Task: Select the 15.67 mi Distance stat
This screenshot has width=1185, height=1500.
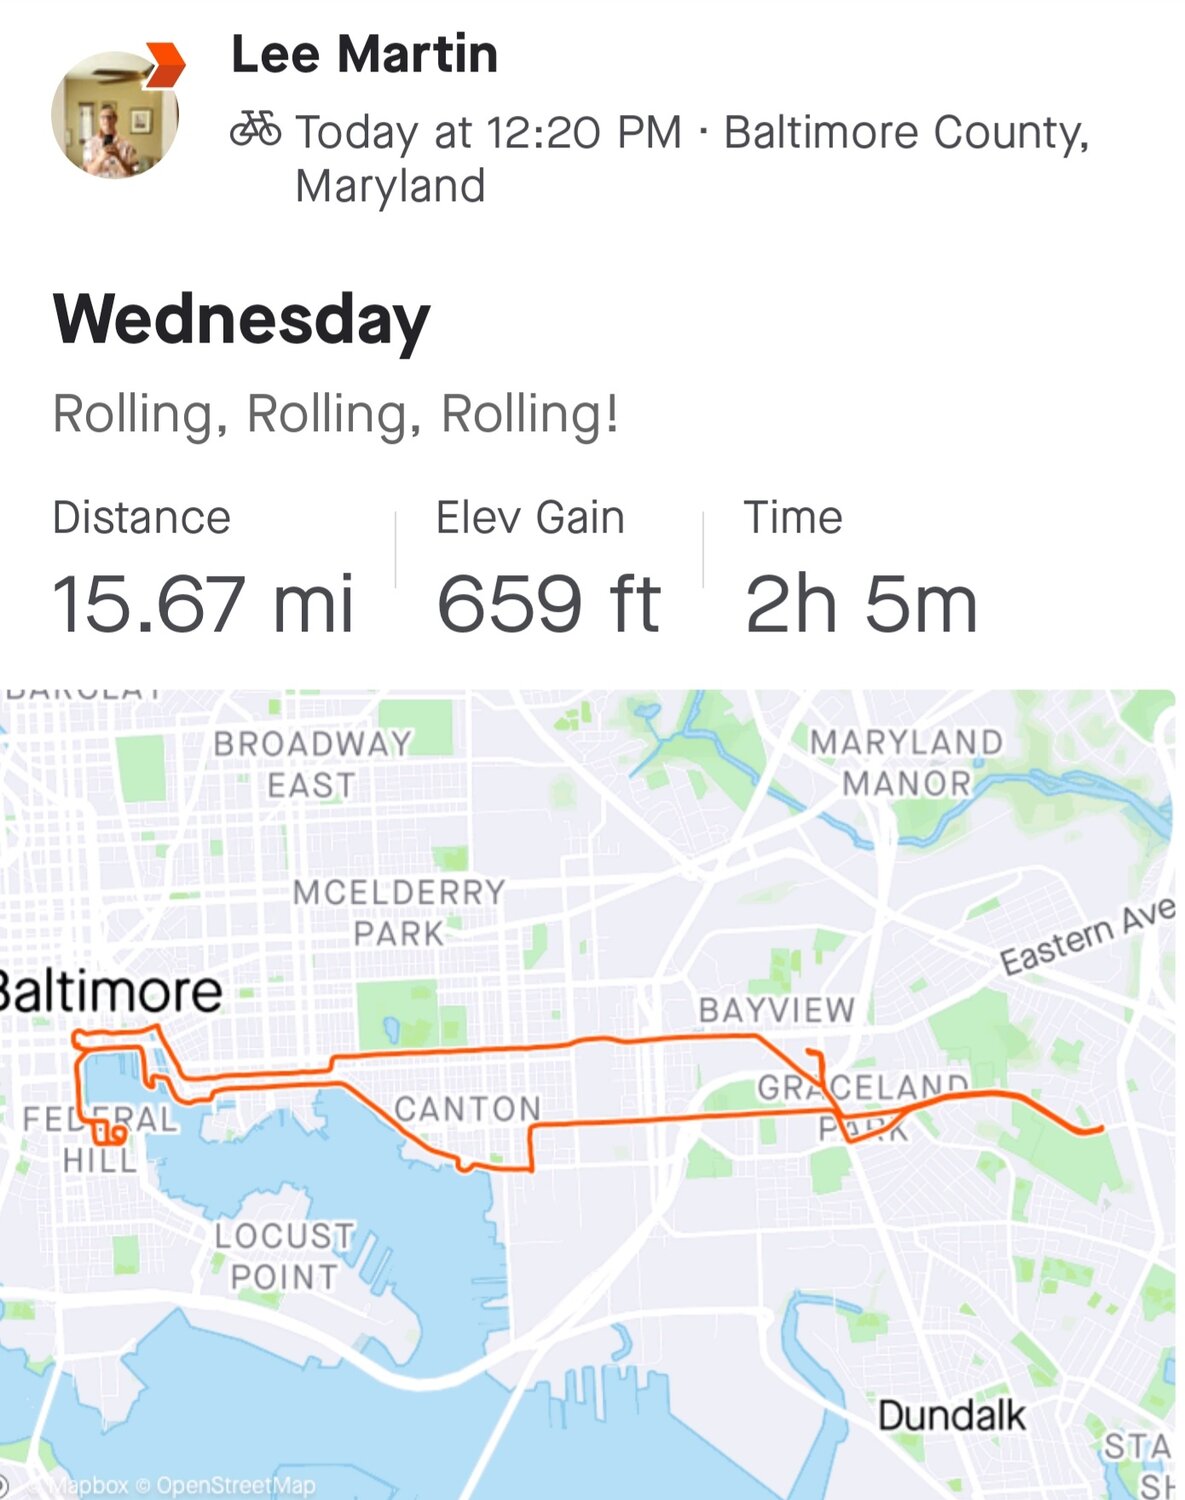Action: coord(203,603)
